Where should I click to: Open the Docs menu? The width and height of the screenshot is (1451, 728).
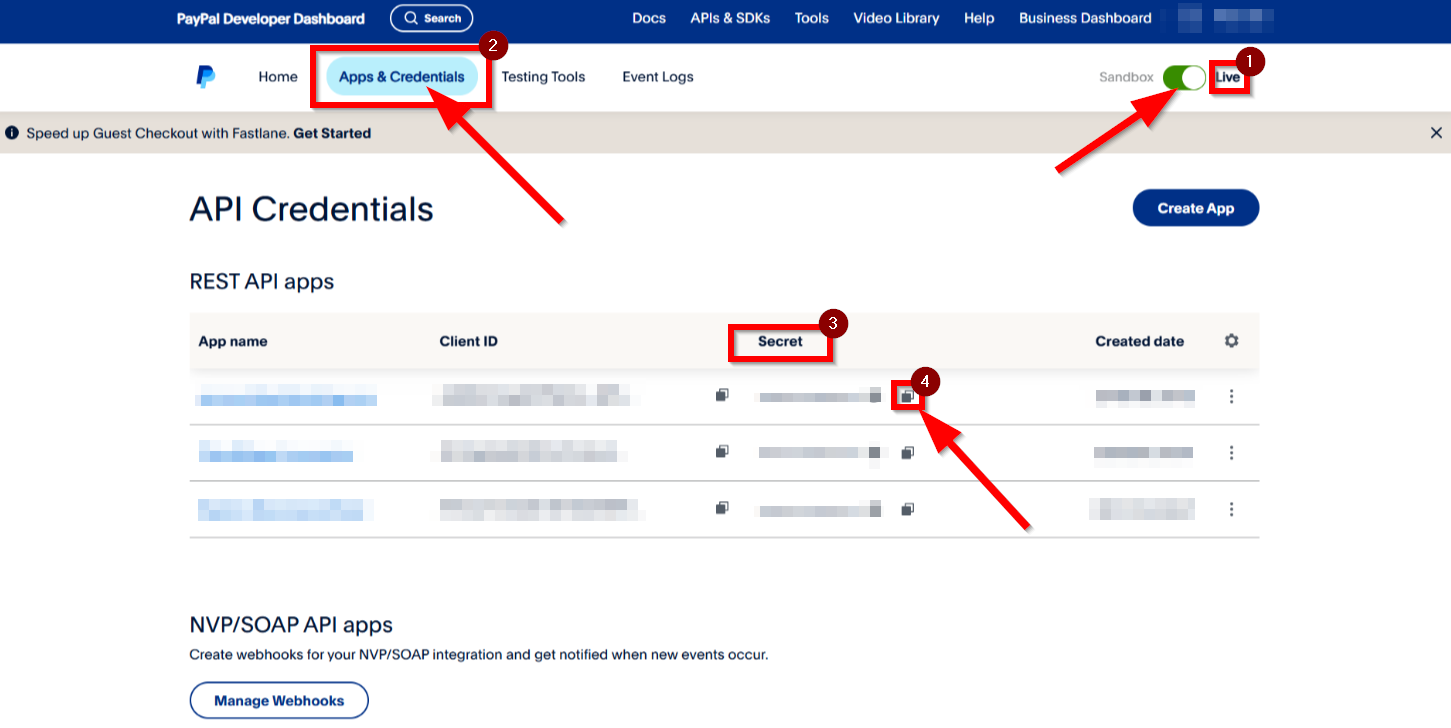coord(649,18)
